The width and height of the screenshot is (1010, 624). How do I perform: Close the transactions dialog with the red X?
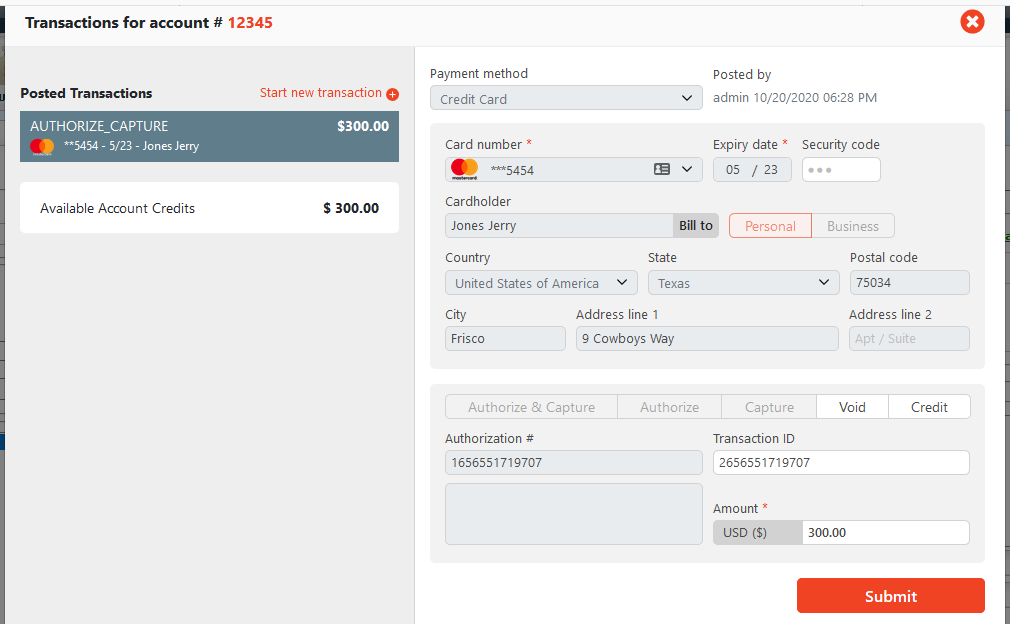coord(971,22)
